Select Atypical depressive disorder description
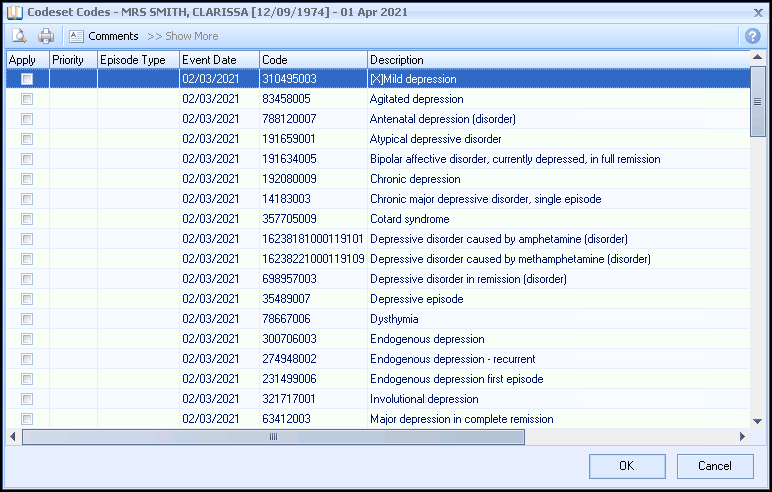This screenshot has height=492, width=772. (x=435, y=139)
